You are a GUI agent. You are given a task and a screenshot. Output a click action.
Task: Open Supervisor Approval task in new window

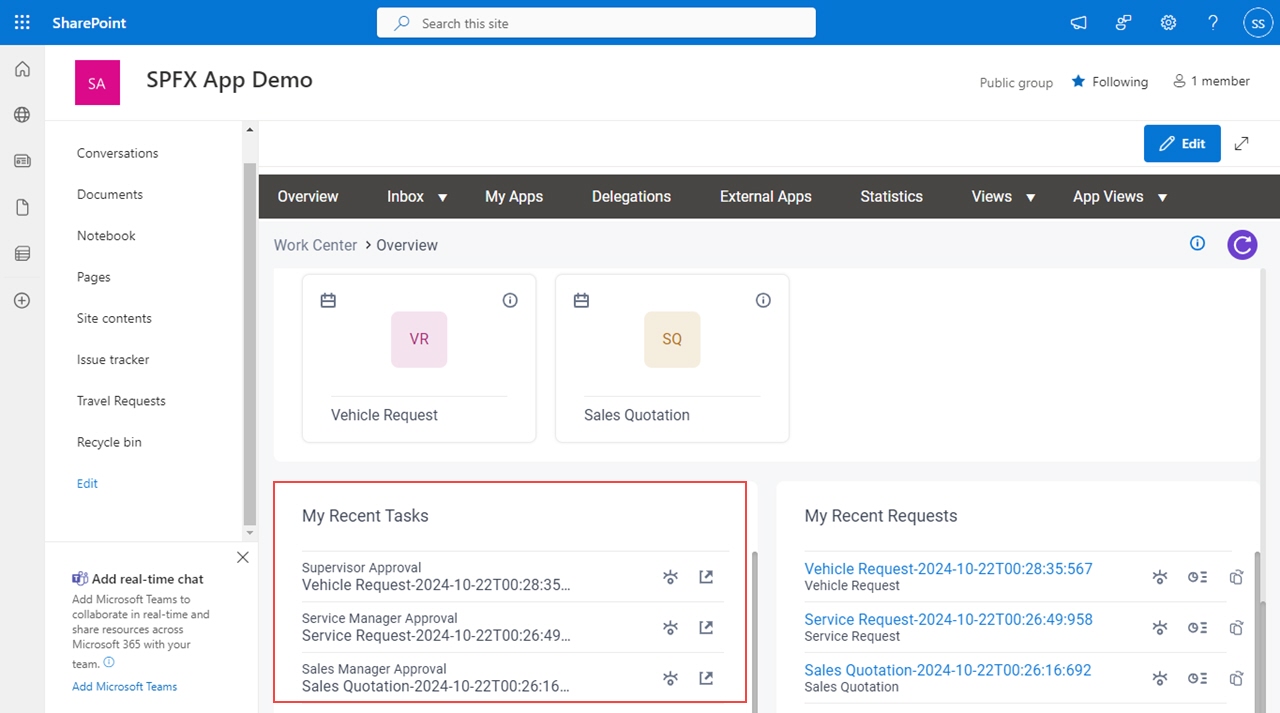tap(706, 577)
